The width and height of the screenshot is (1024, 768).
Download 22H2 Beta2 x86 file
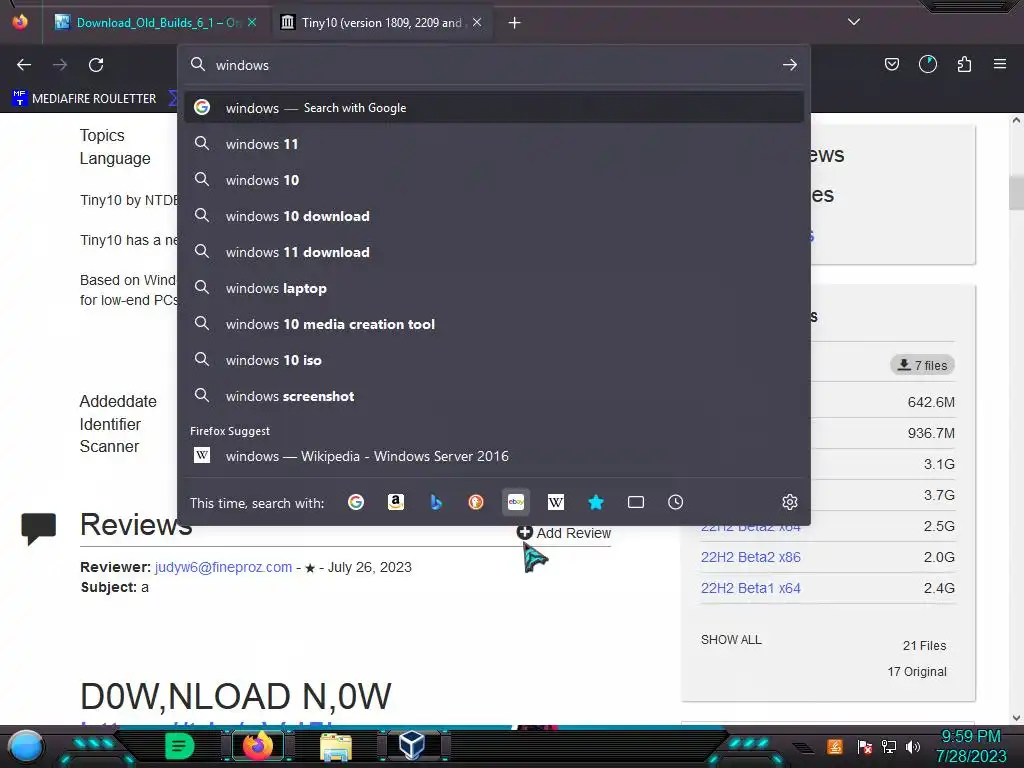click(x=750, y=557)
